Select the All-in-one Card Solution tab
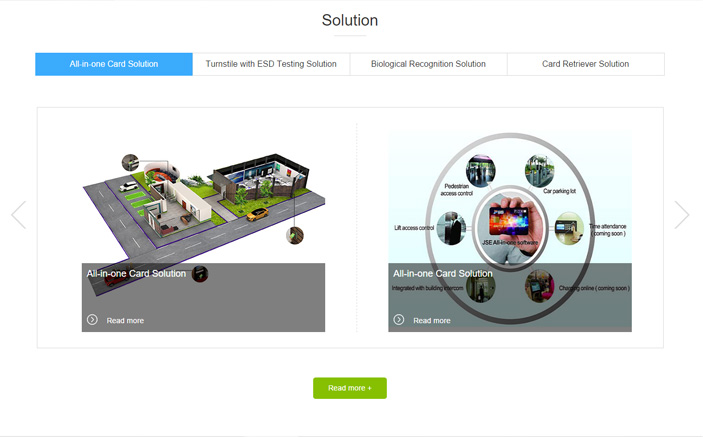The height and width of the screenshot is (437, 703). 114,64
